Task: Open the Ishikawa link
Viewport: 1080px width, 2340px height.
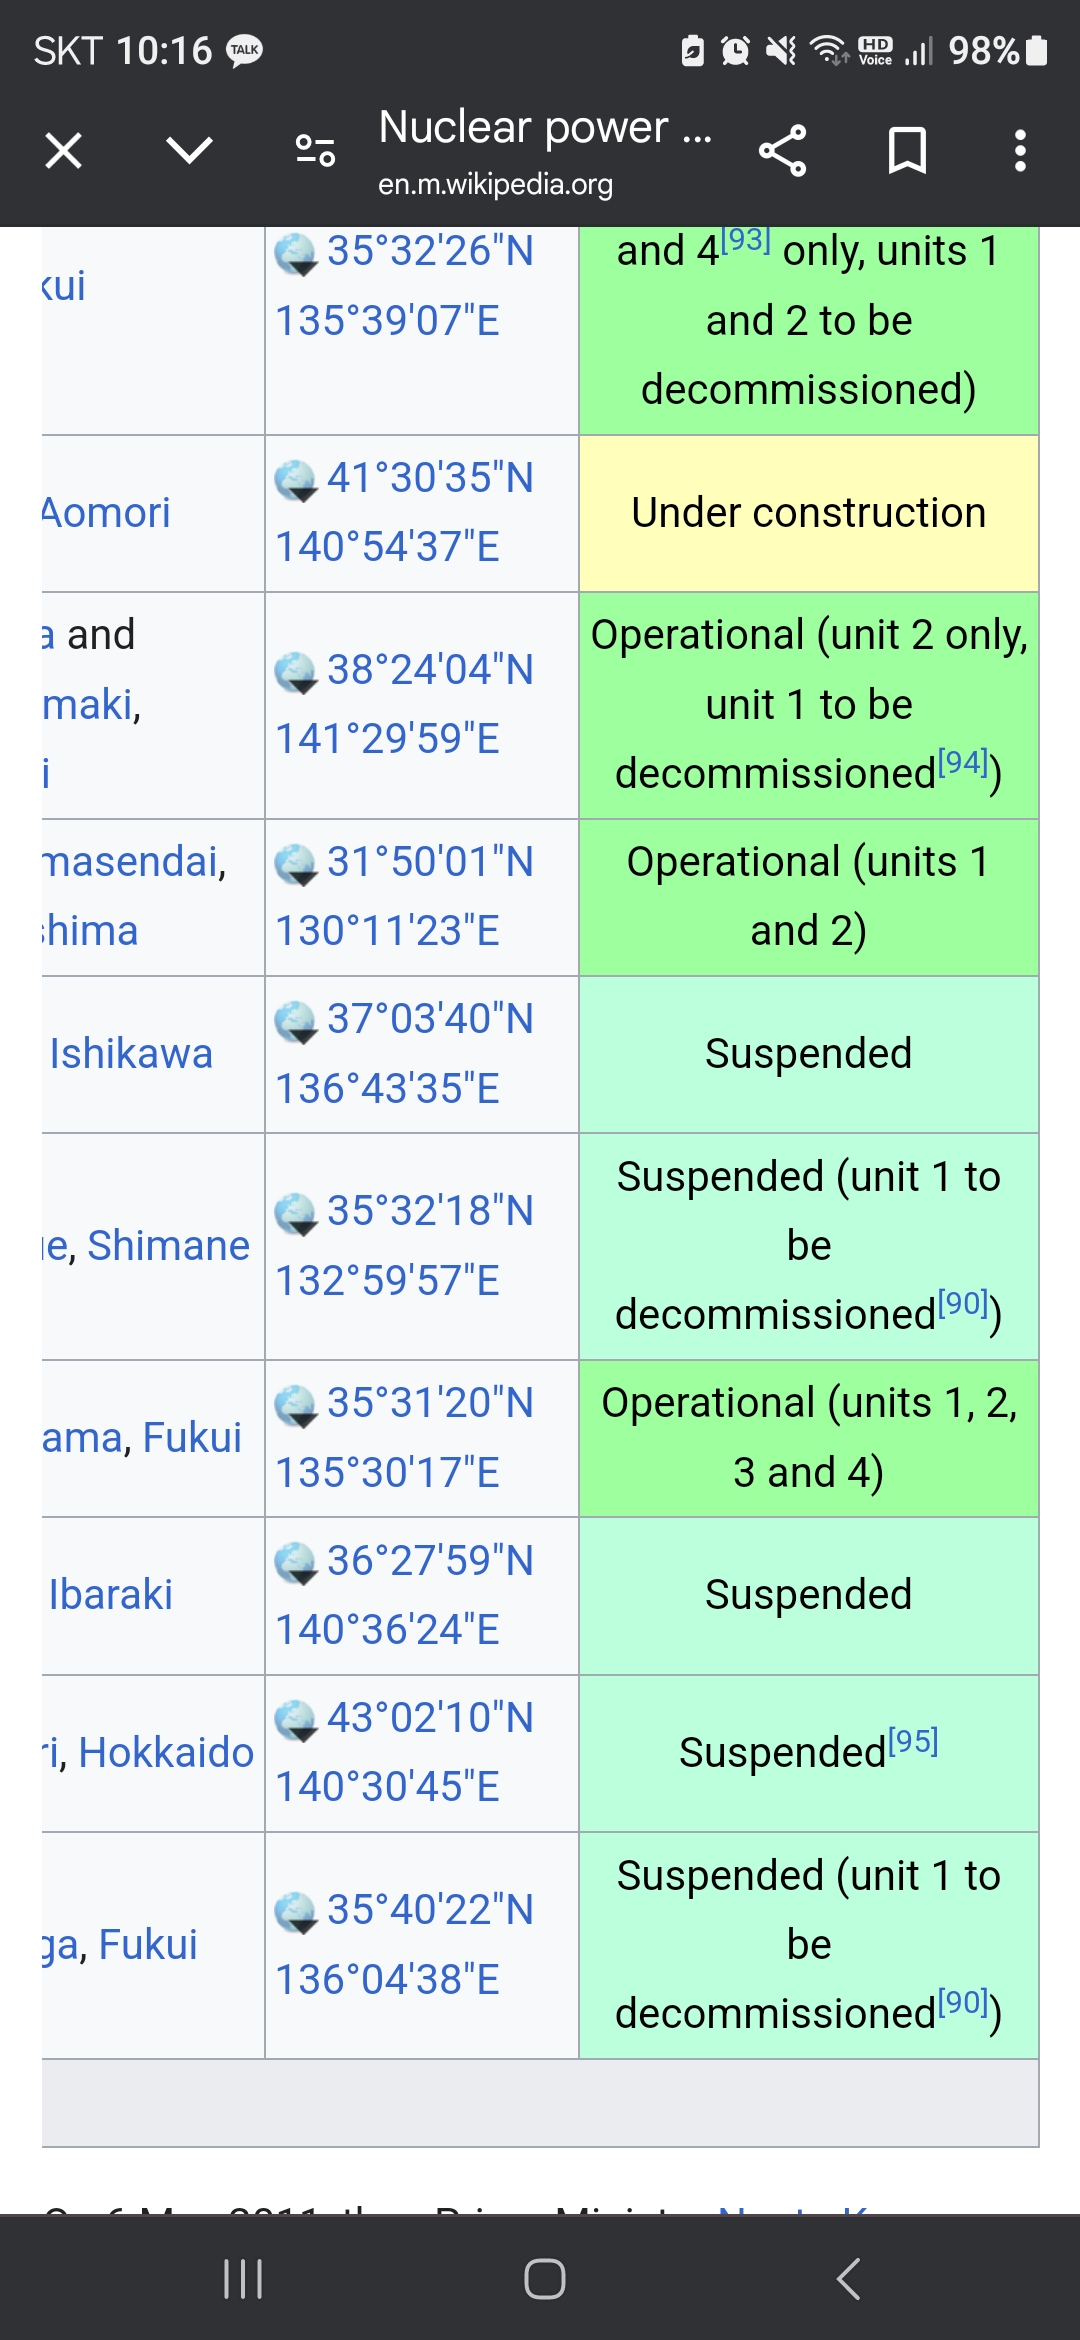Action: (x=131, y=1054)
